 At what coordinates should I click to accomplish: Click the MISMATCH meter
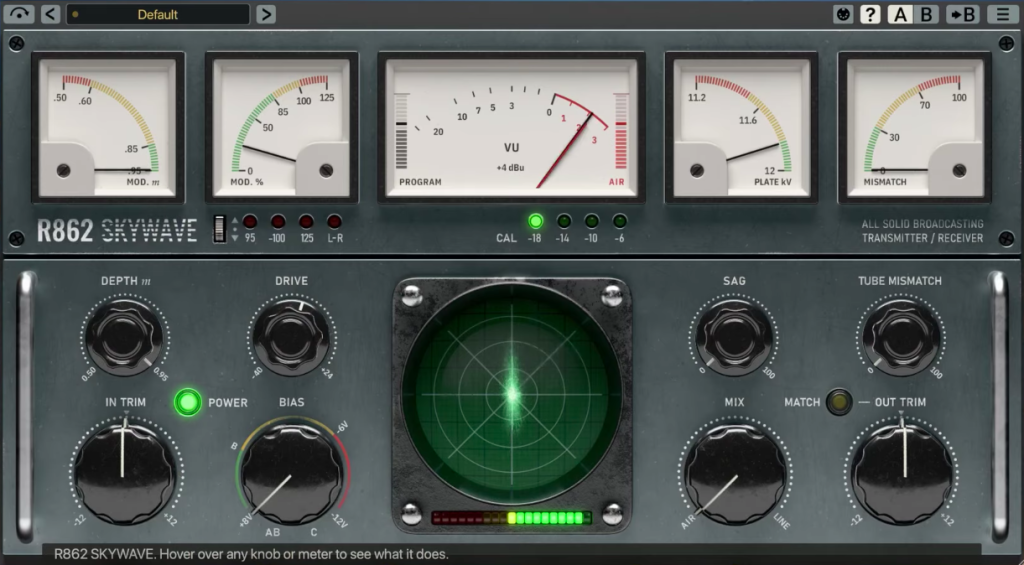point(915,127)
